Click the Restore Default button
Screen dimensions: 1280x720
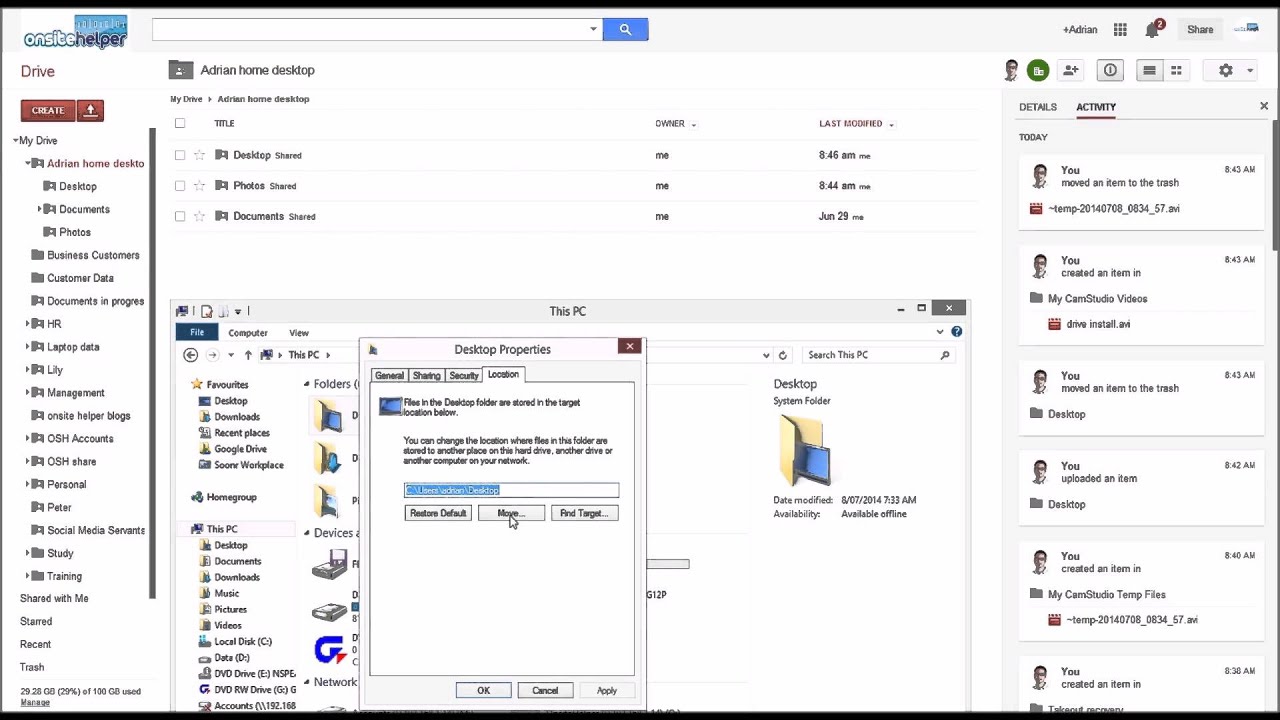click(x=438, y=513)
